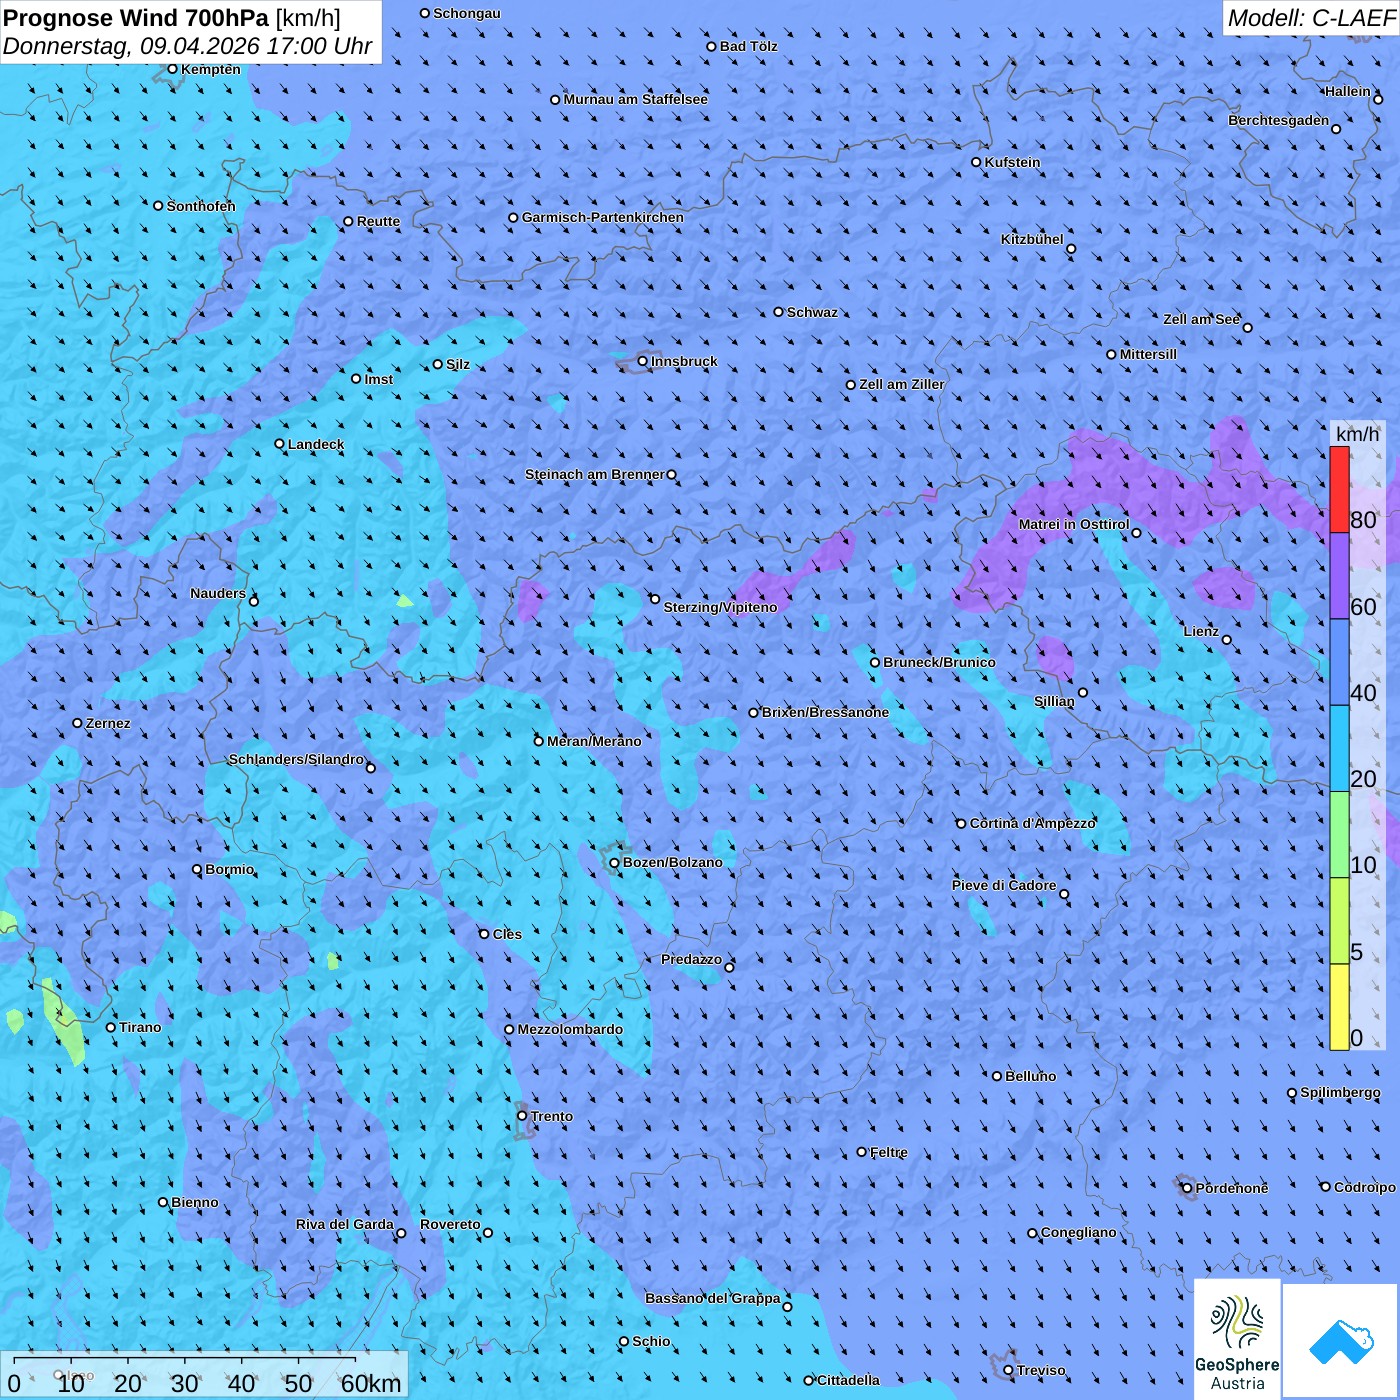Click the 'km/h' legend heading

click(x=1357, y=434)
